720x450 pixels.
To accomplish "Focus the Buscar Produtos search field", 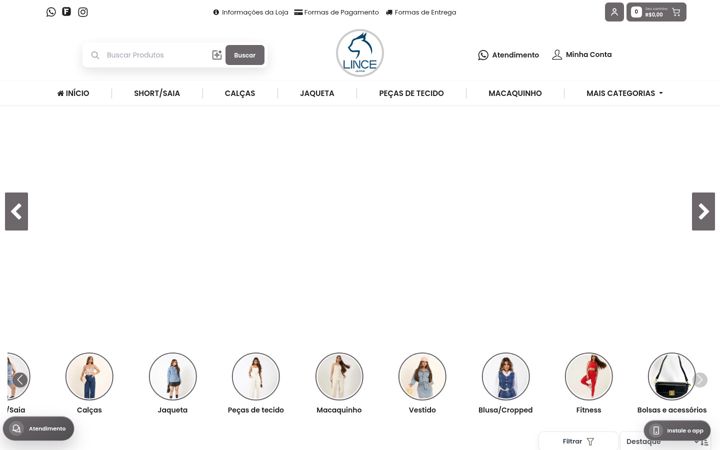I will click(156, 55).
